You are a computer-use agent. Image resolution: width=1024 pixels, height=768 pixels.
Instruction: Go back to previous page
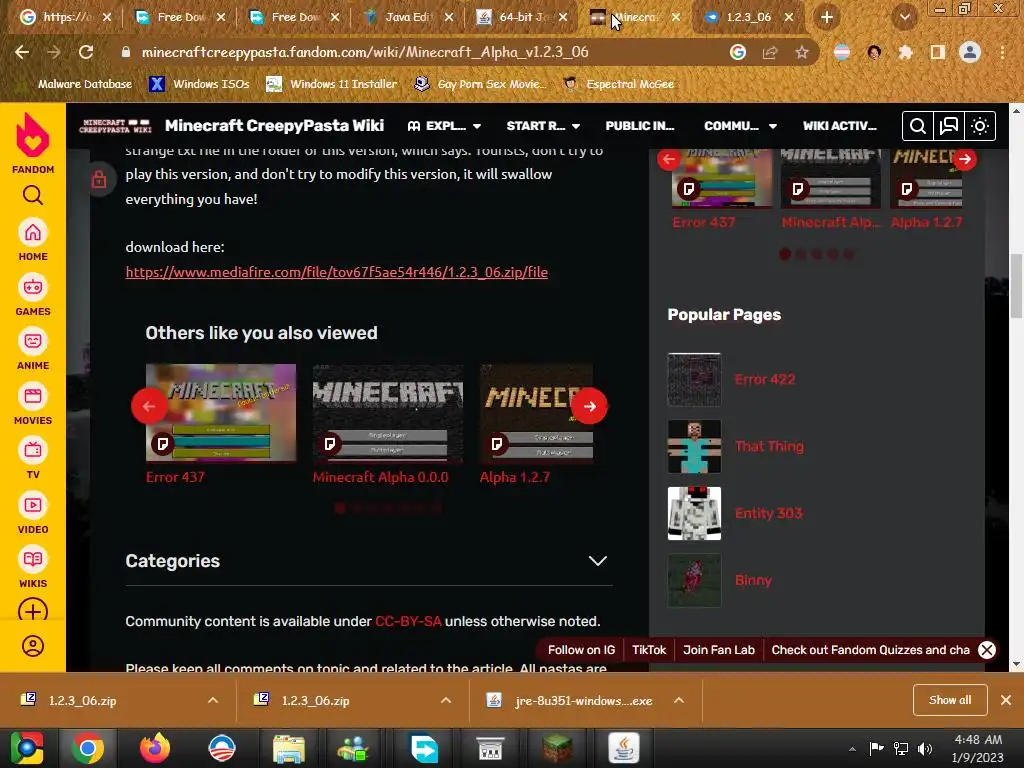22,52
